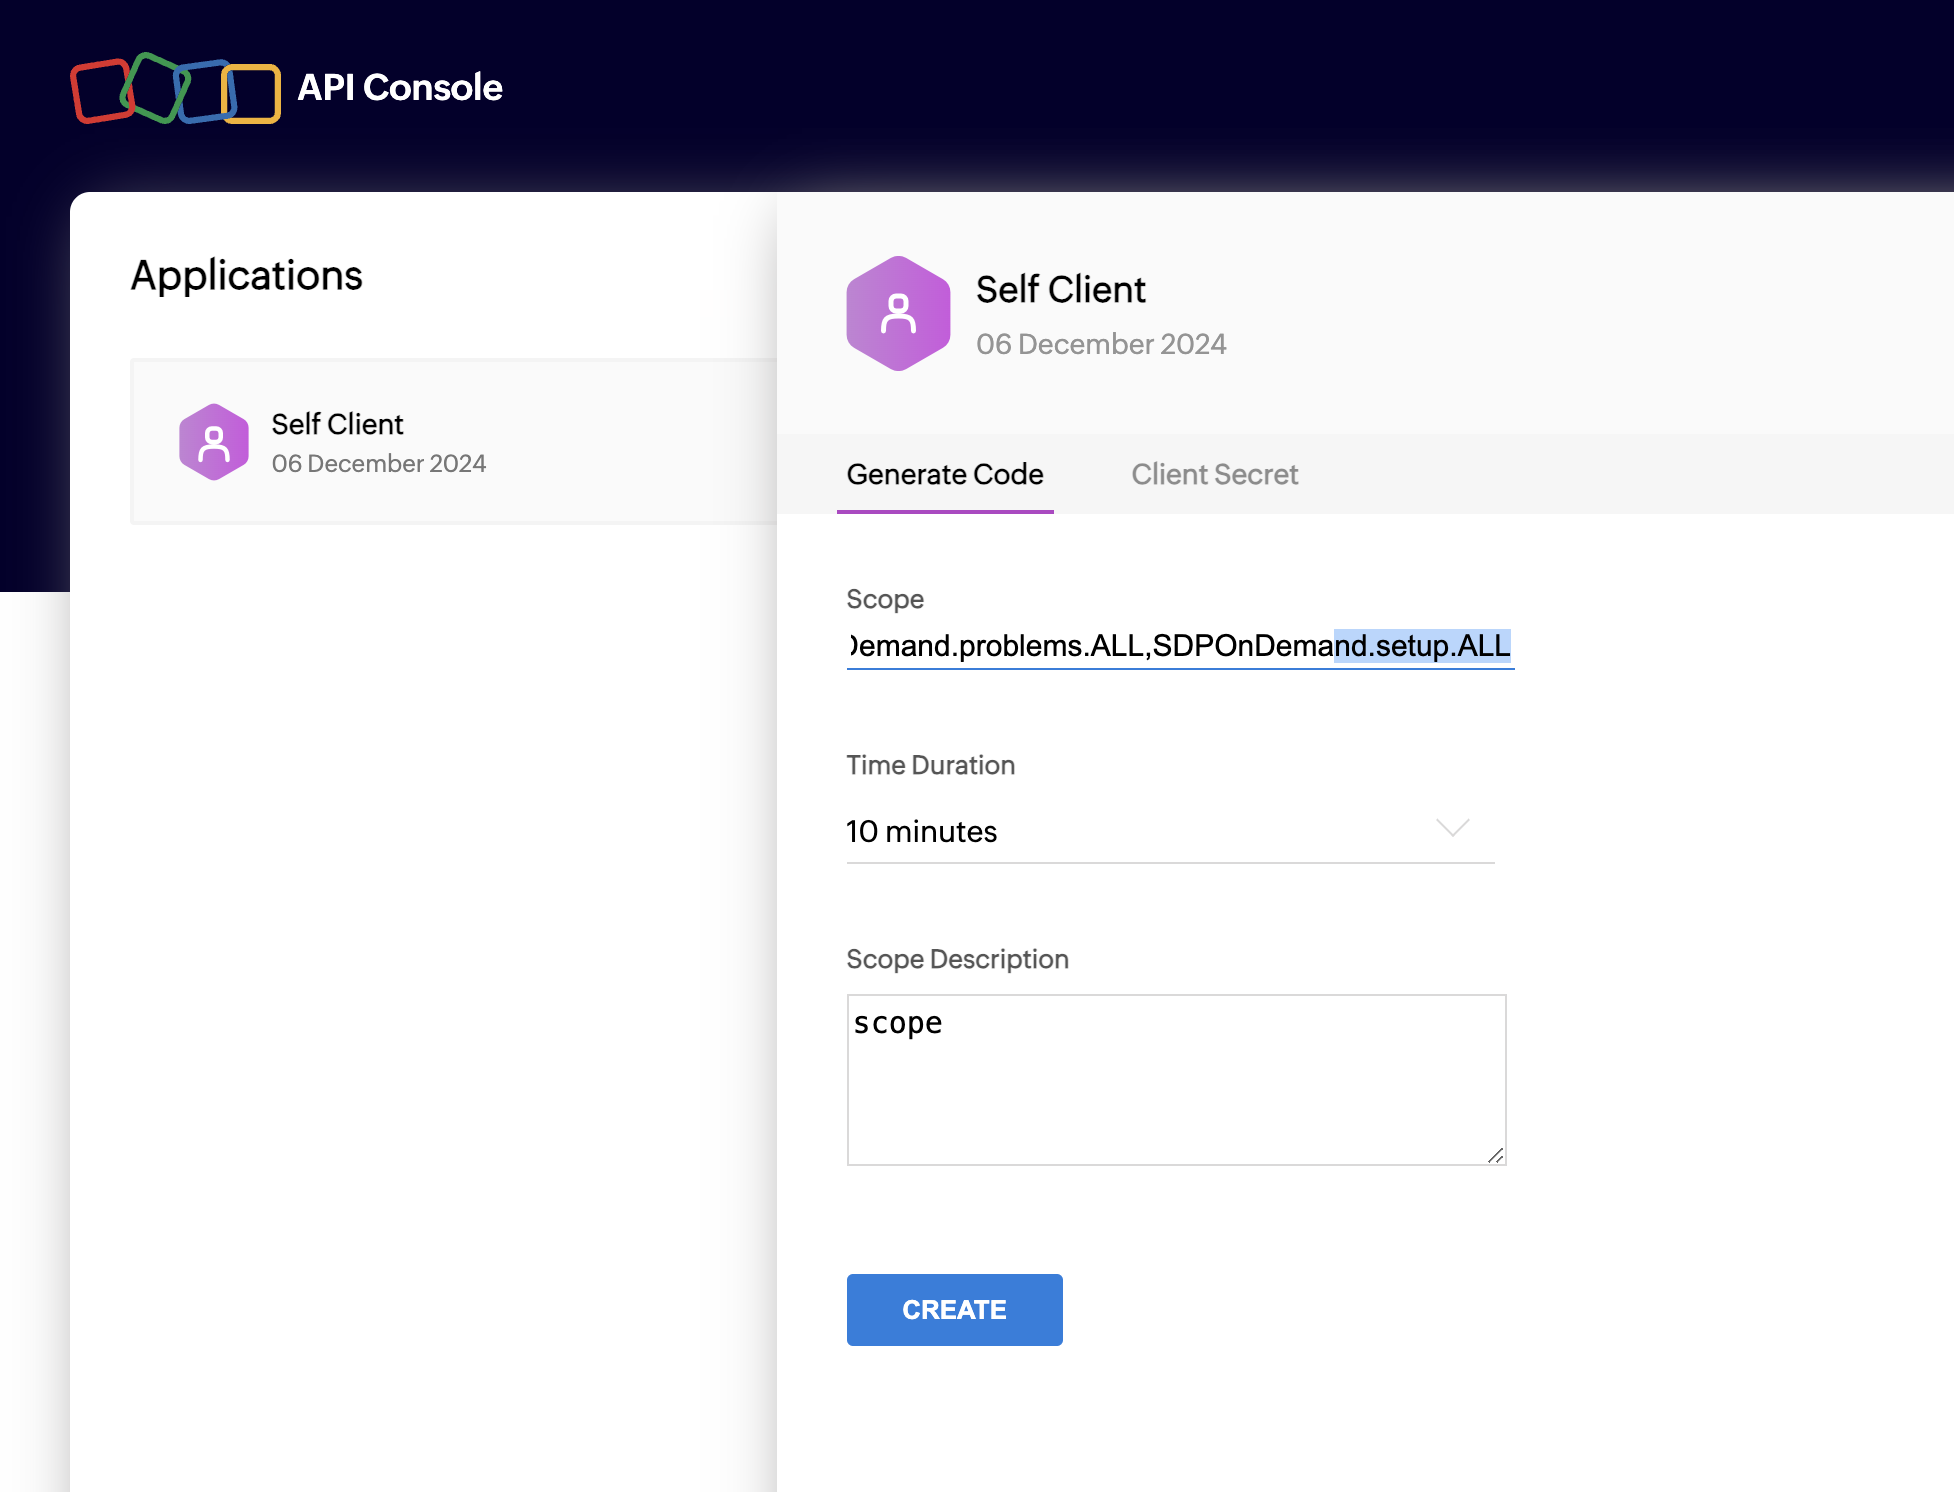This screenshot has height=1492, width=1954.
Task: Click the Applications heading
Action: tap(246, 275)
